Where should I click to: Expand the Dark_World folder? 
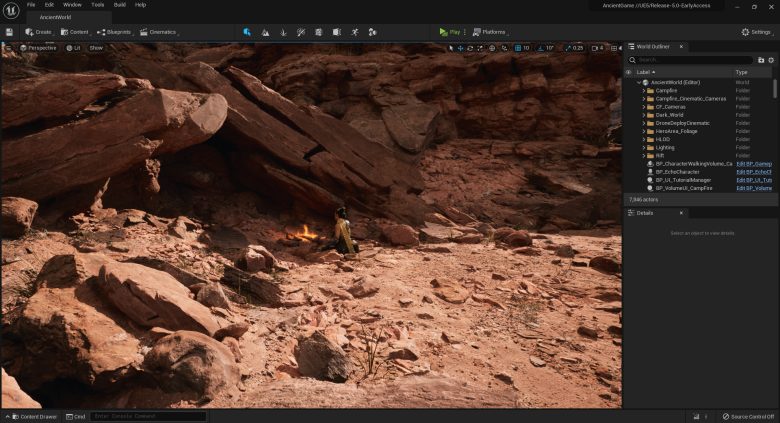coord(643,115)
